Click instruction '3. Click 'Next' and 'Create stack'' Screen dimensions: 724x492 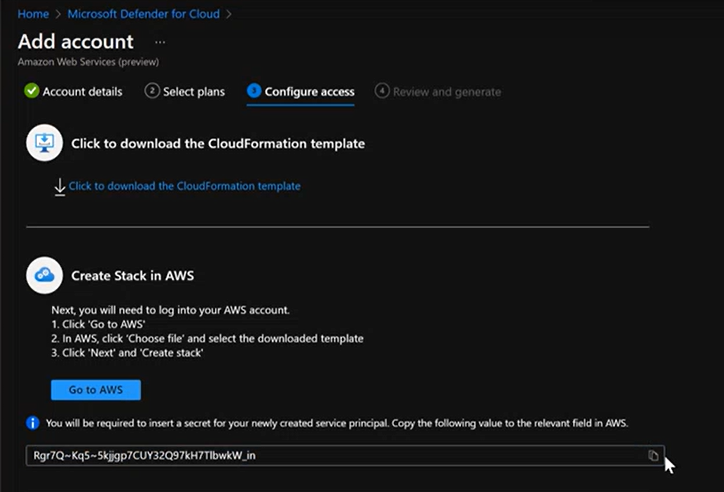(x=127, y=353)
